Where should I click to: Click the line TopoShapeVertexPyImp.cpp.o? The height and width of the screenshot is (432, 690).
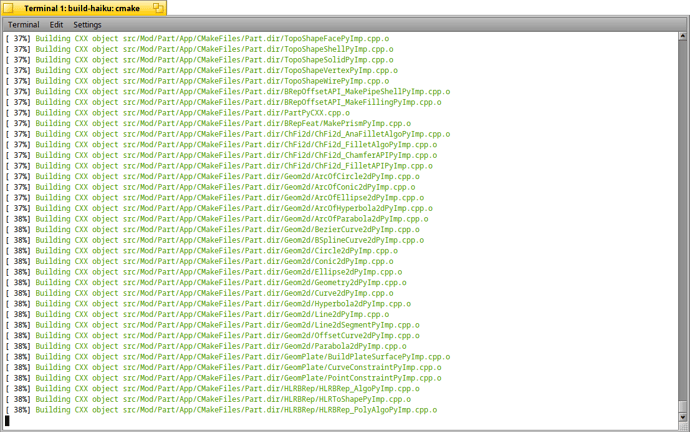202,70
